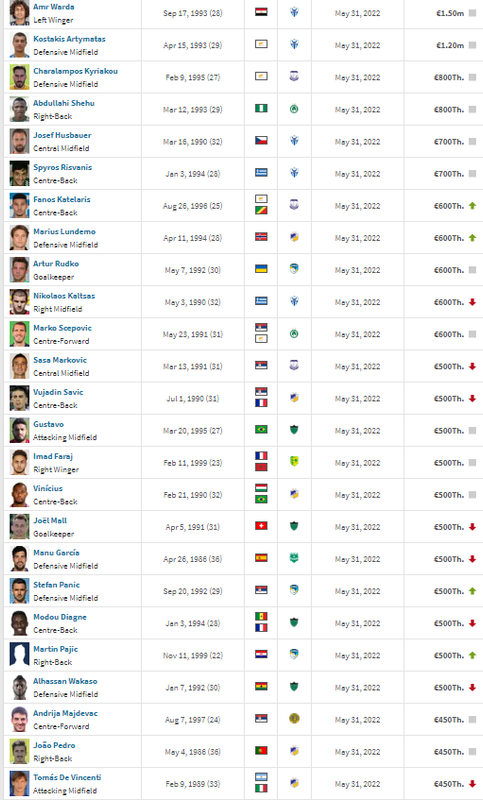Viewport: 483px width, 800px height.
Task: Click Martin Pajic's placeholder silhouette photo
Action: pyautogui.click(x=19, y=655)
